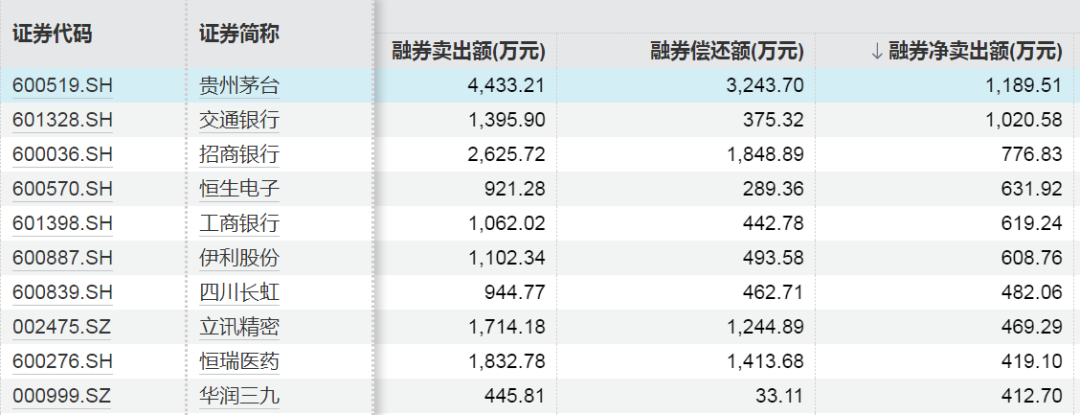This screenshot has width=1080, height=415.
Task: Click the value 921.28 in 恒生电子 row
Action: click(x=515, y=189)
